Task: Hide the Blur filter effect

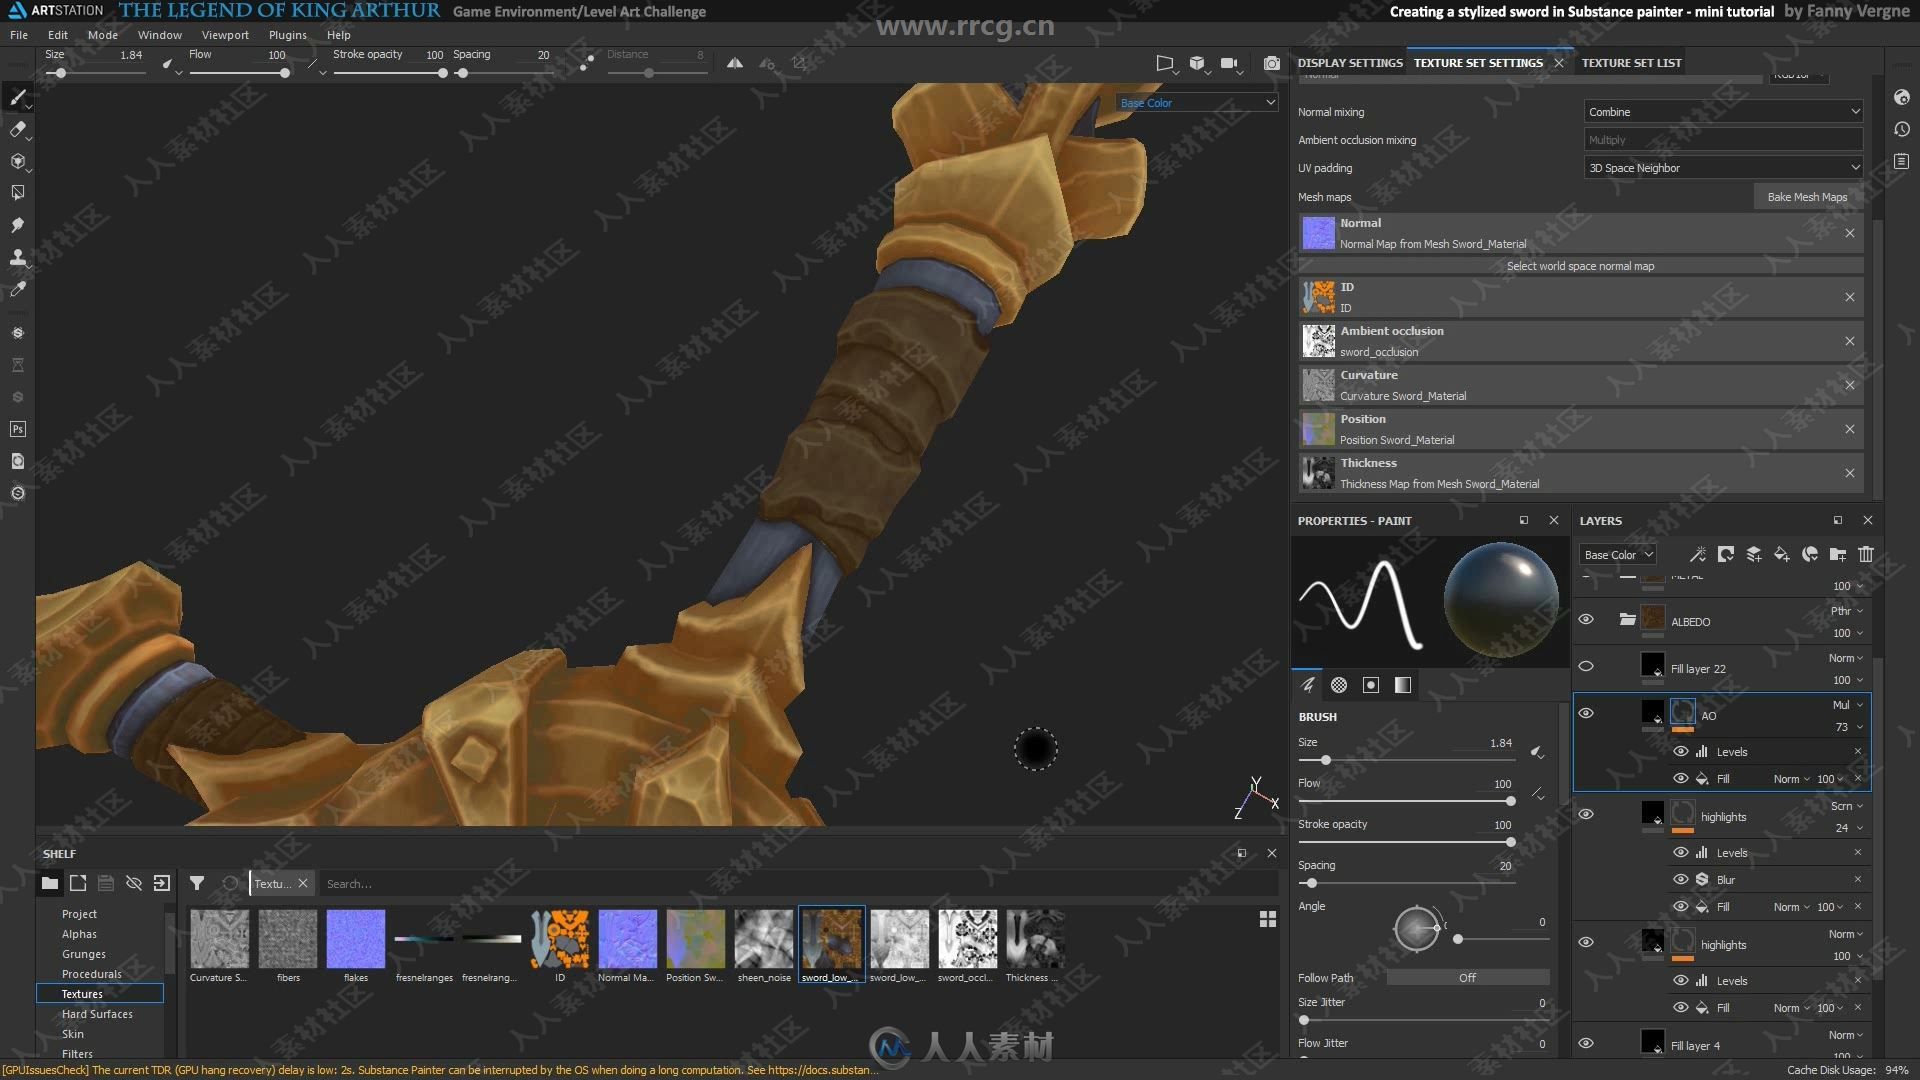Action: (x=1681, y=880)
